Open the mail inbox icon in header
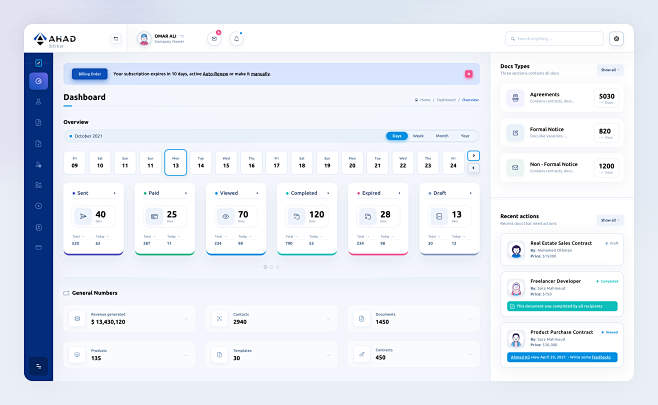Screen dimensions: 658x405 pyautogui.click(x=213, y=39)
